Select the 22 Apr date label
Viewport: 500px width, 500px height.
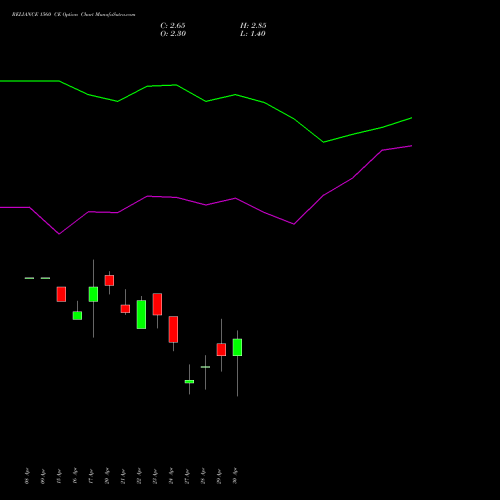coord(139,476)
